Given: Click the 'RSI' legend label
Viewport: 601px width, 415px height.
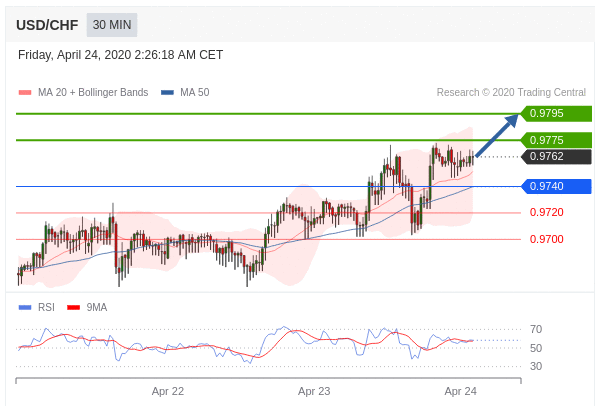Looking at the screenshot, I should pyautogui.click(x=46, y=307).
